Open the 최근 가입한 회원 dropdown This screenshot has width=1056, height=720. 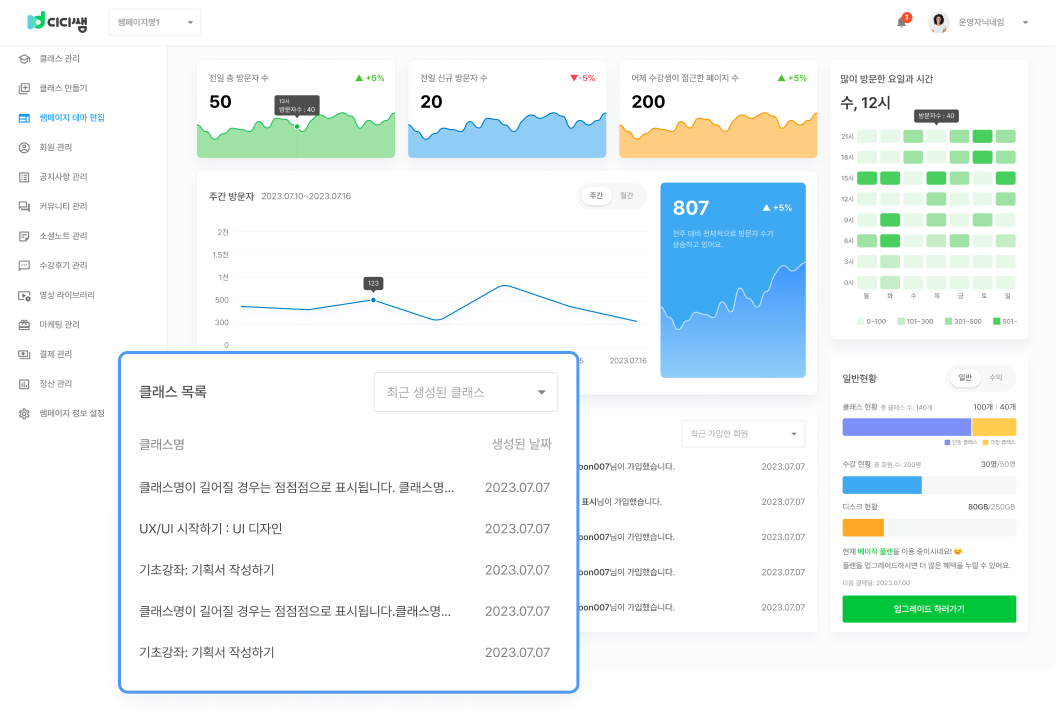click(743, 434)
